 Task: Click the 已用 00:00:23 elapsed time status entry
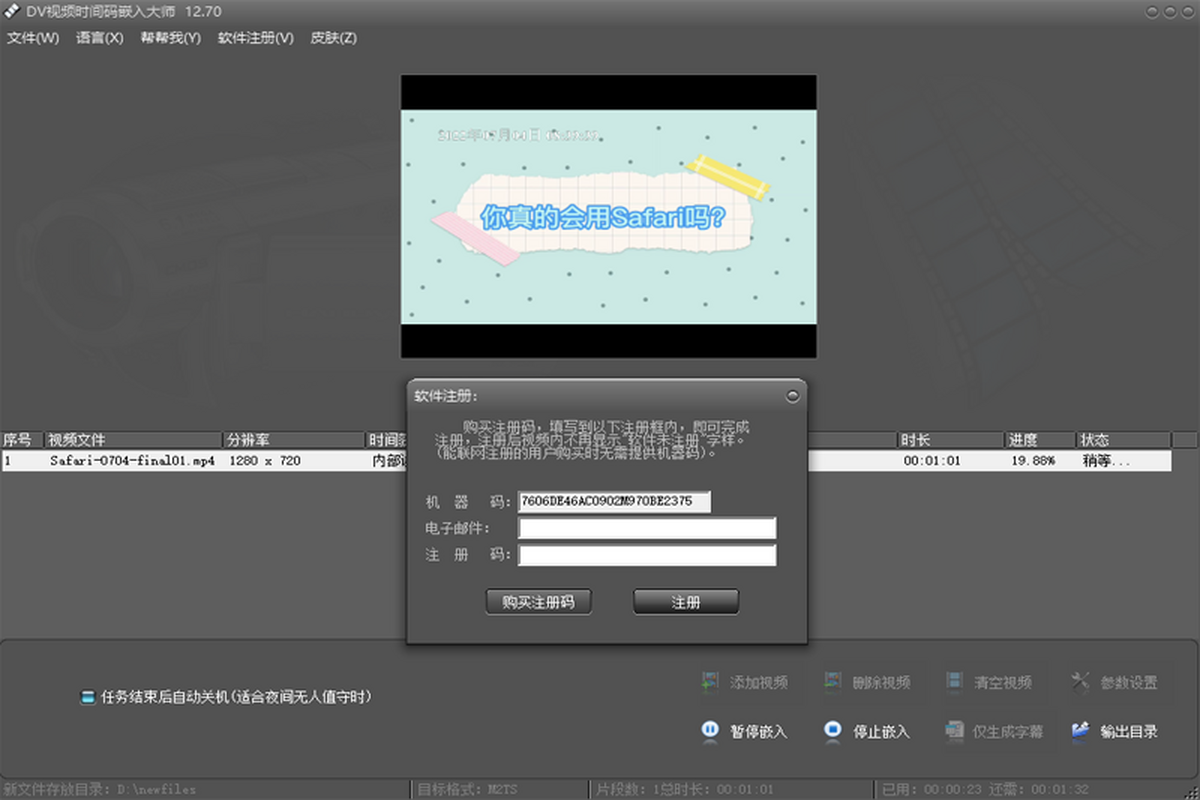coord(932,789)
